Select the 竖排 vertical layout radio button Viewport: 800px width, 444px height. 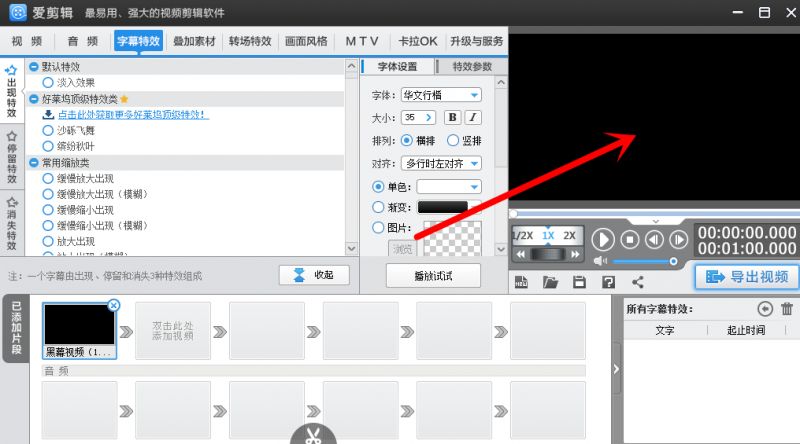tap(453, 140)
